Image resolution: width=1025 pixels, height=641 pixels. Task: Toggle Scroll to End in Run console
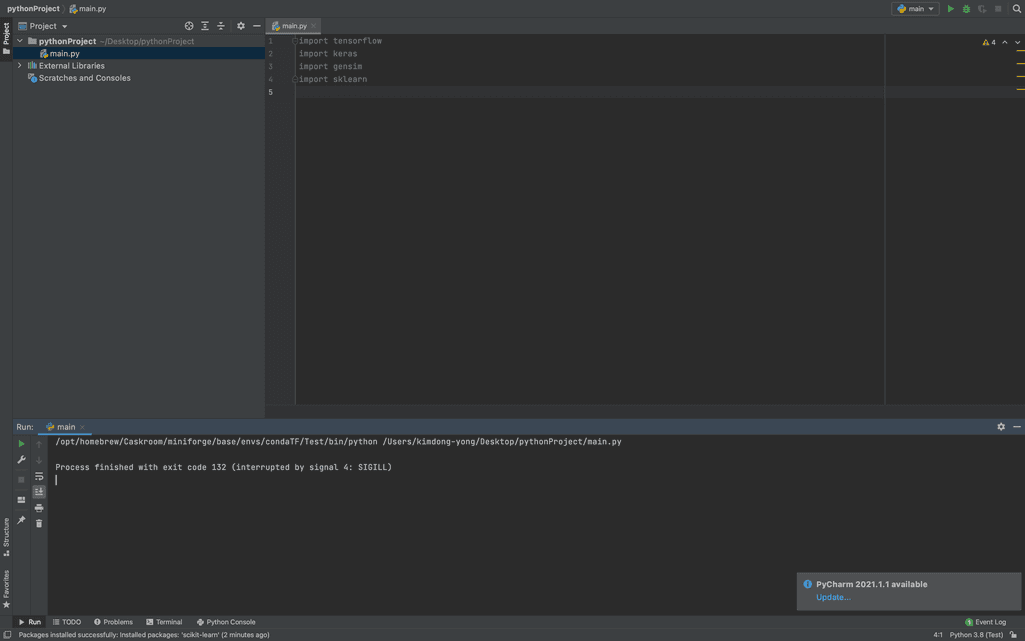(39, 491)
